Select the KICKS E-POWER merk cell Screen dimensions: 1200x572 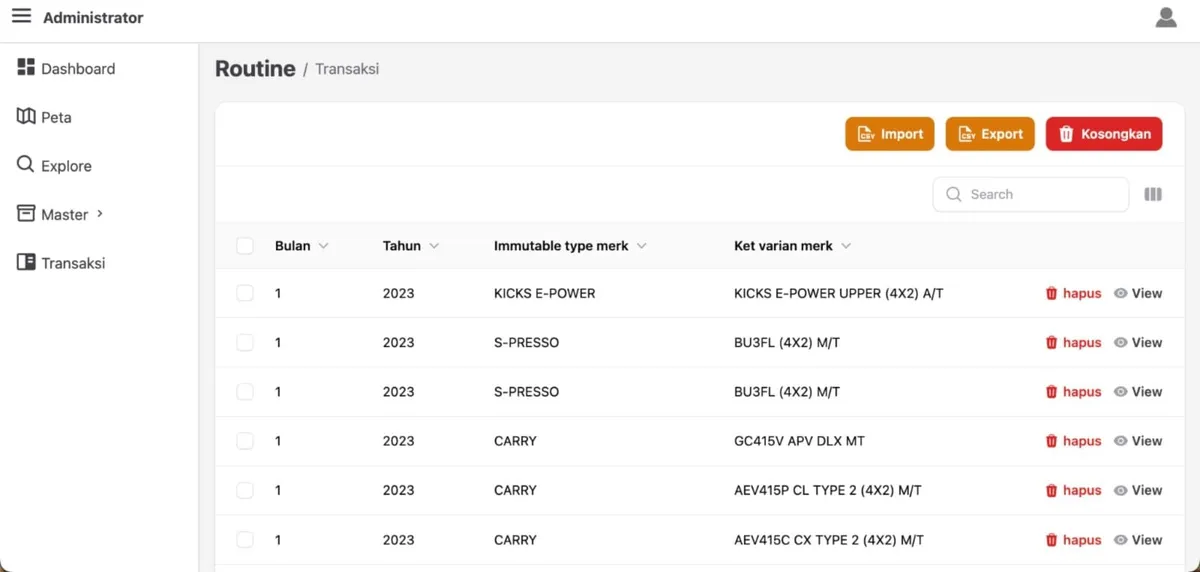point(545,293)
